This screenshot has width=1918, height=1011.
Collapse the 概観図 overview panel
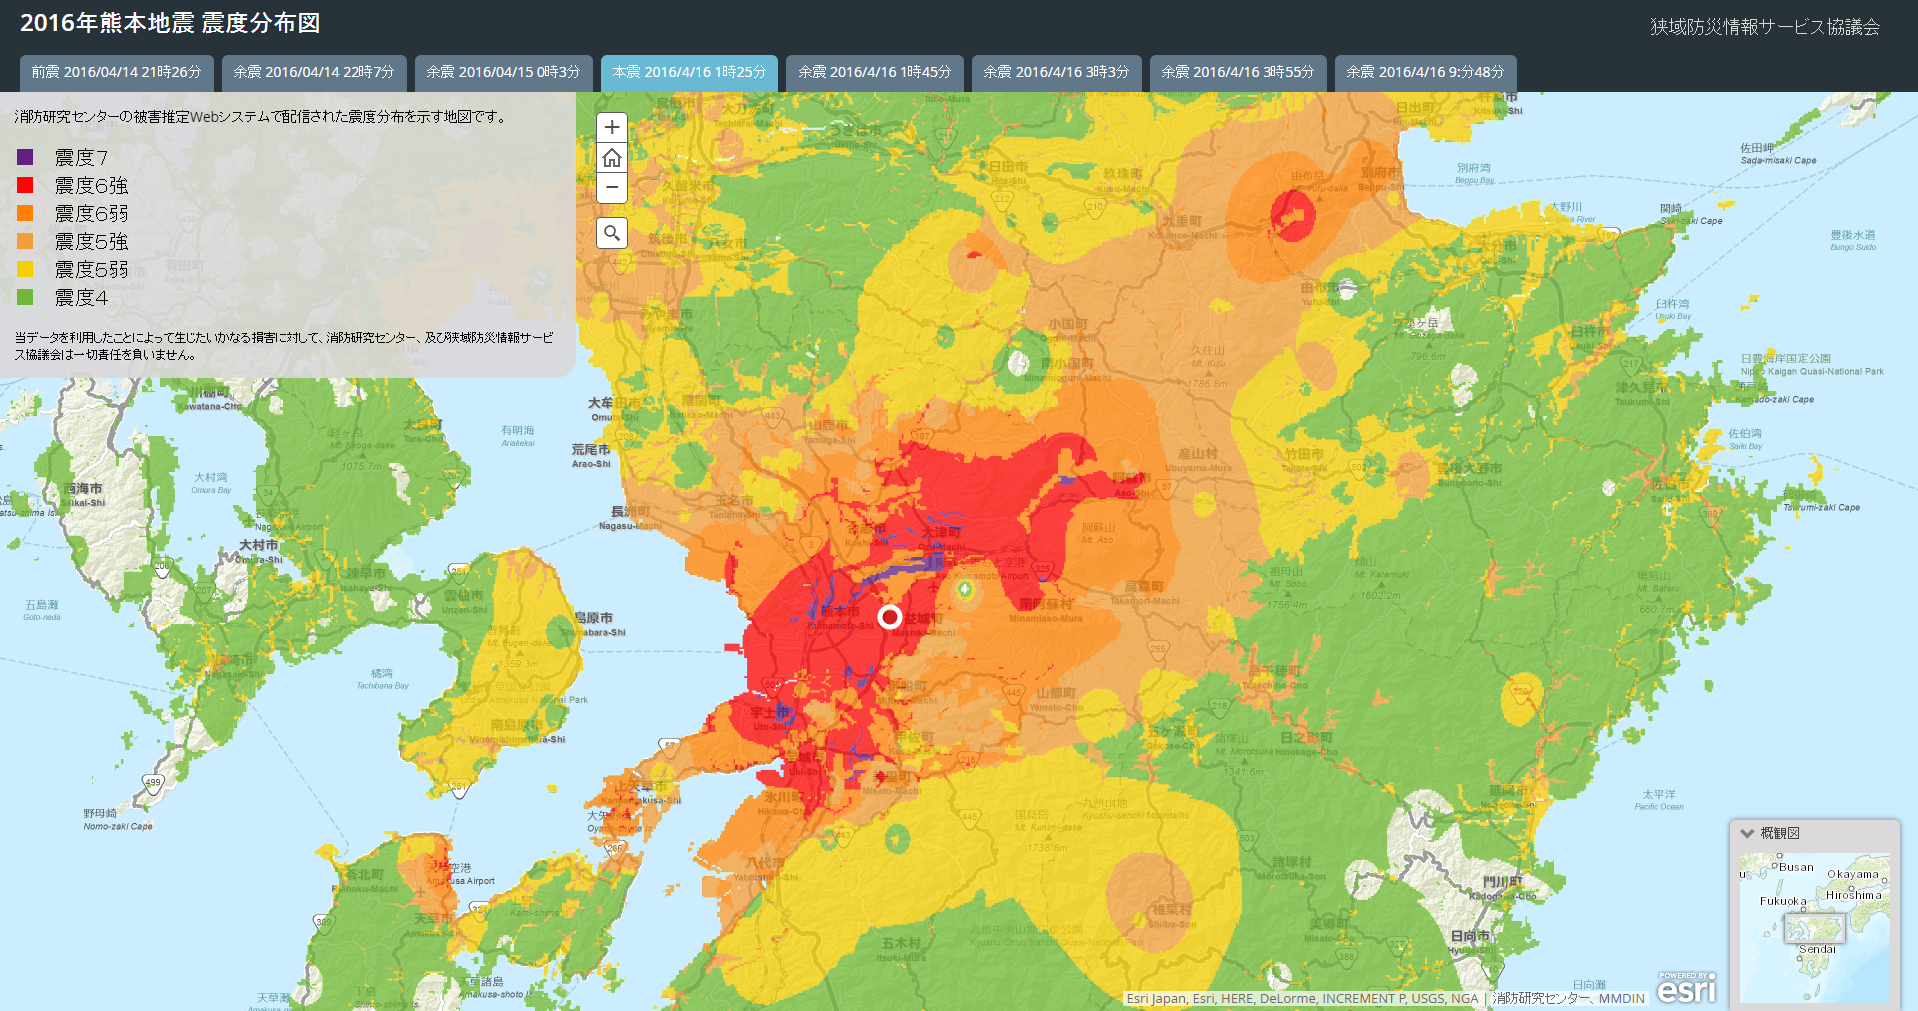pyautogui.click(x=1747, y=833)
